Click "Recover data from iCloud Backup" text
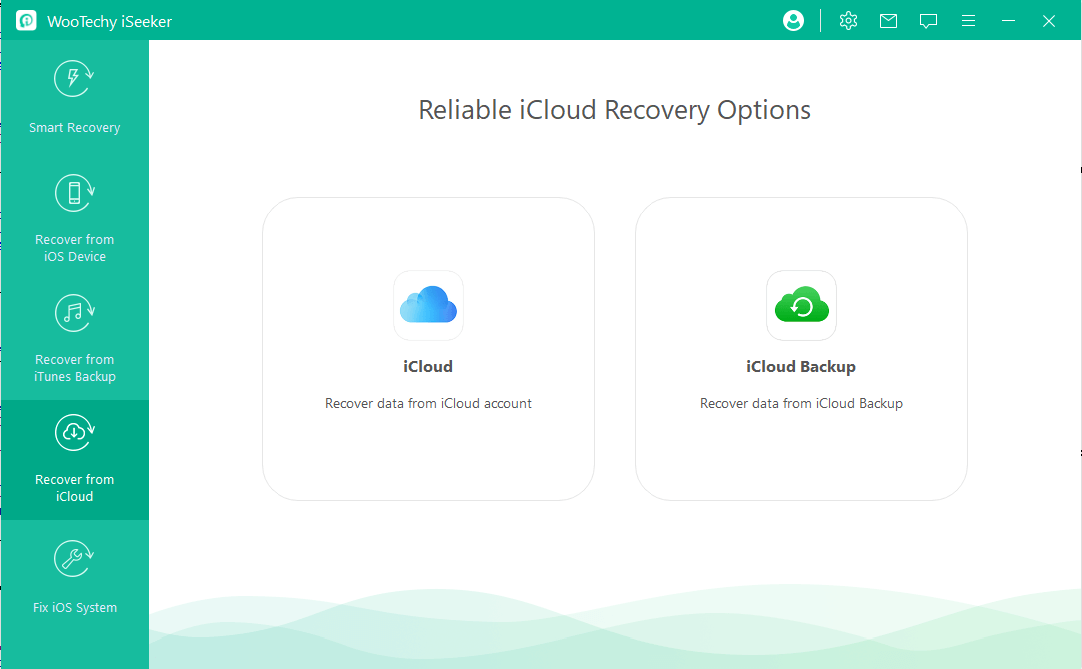This screenshot has width=1082, height=669. click(801, 404)
